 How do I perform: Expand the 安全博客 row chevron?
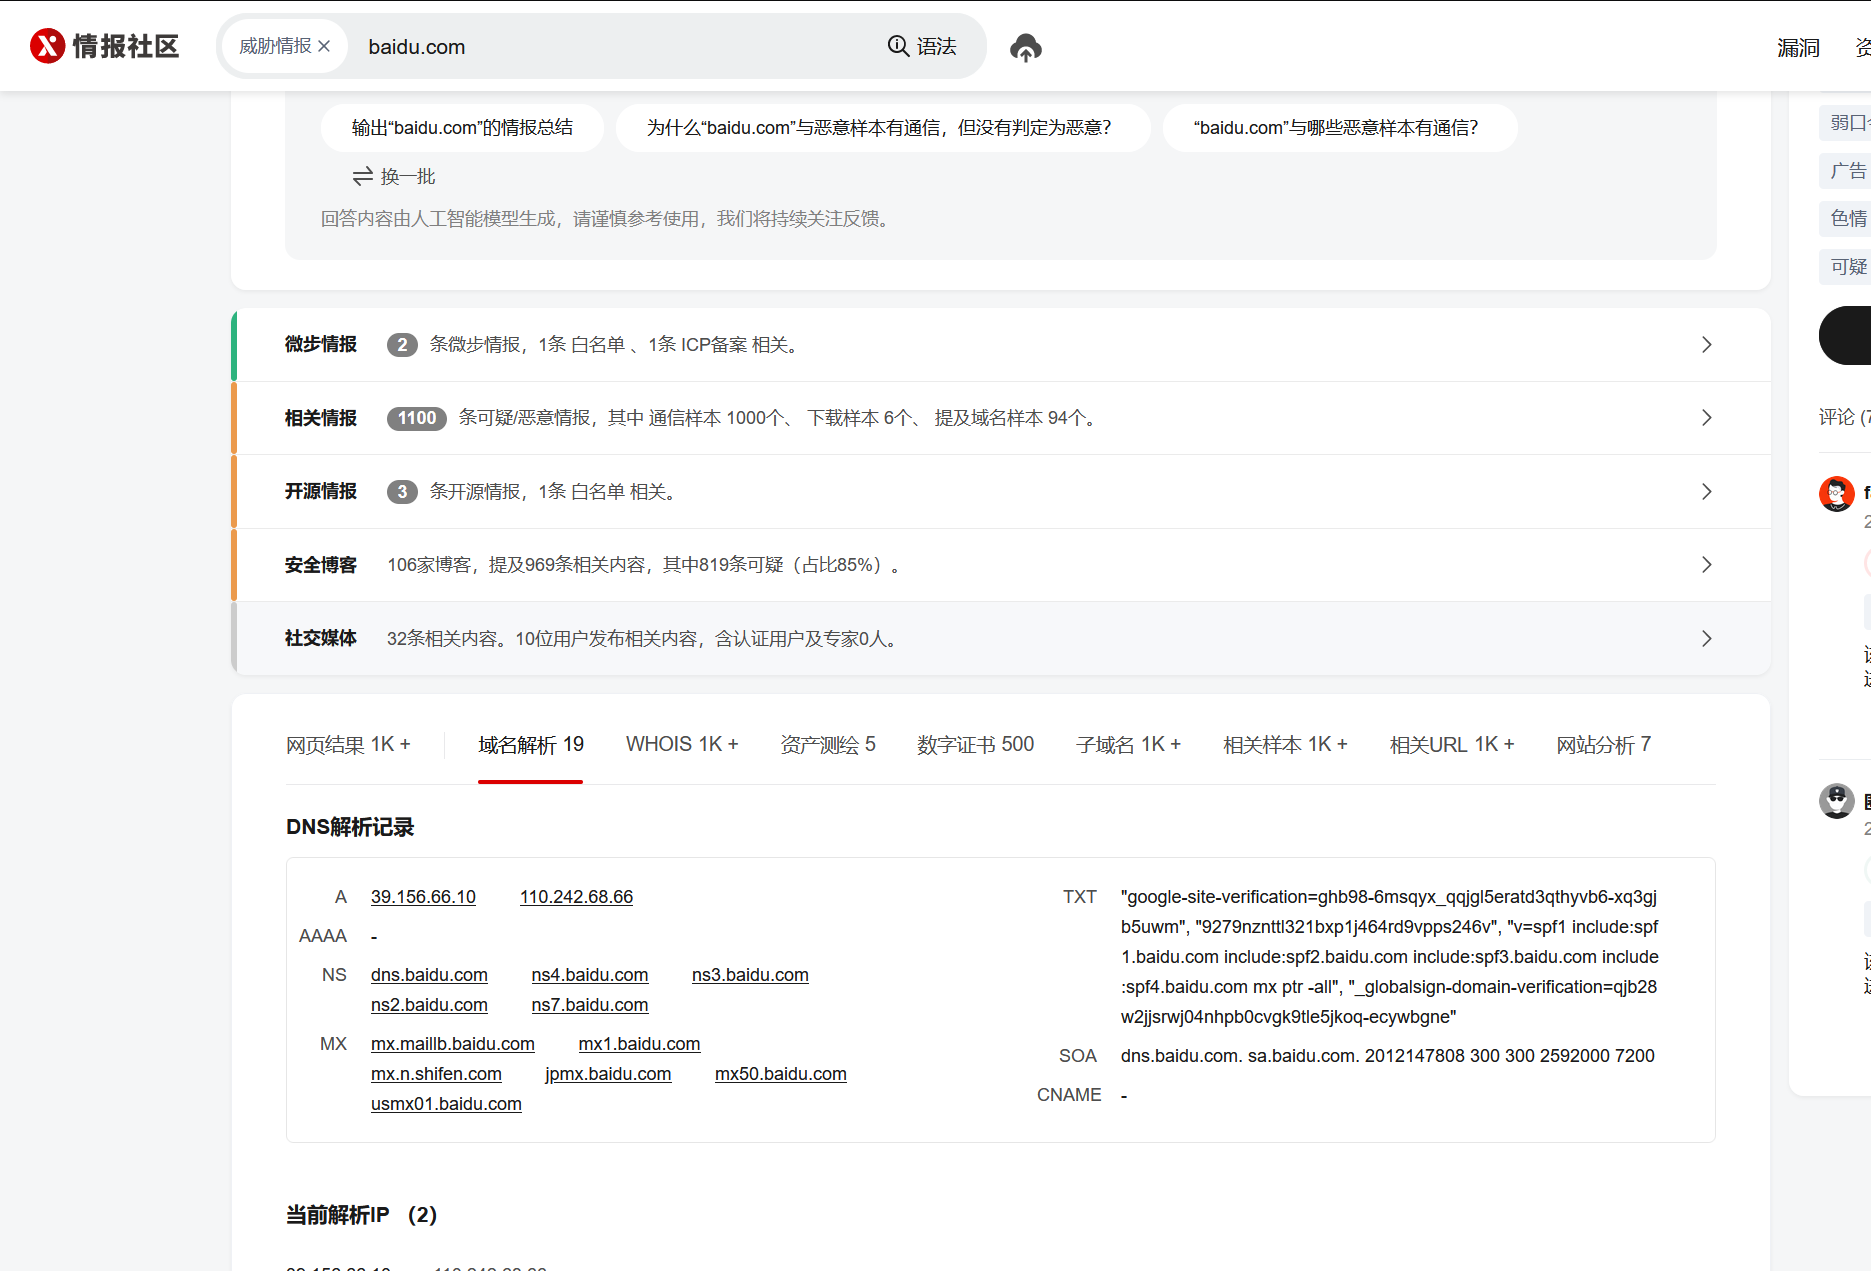click(x=1707, y=565)
